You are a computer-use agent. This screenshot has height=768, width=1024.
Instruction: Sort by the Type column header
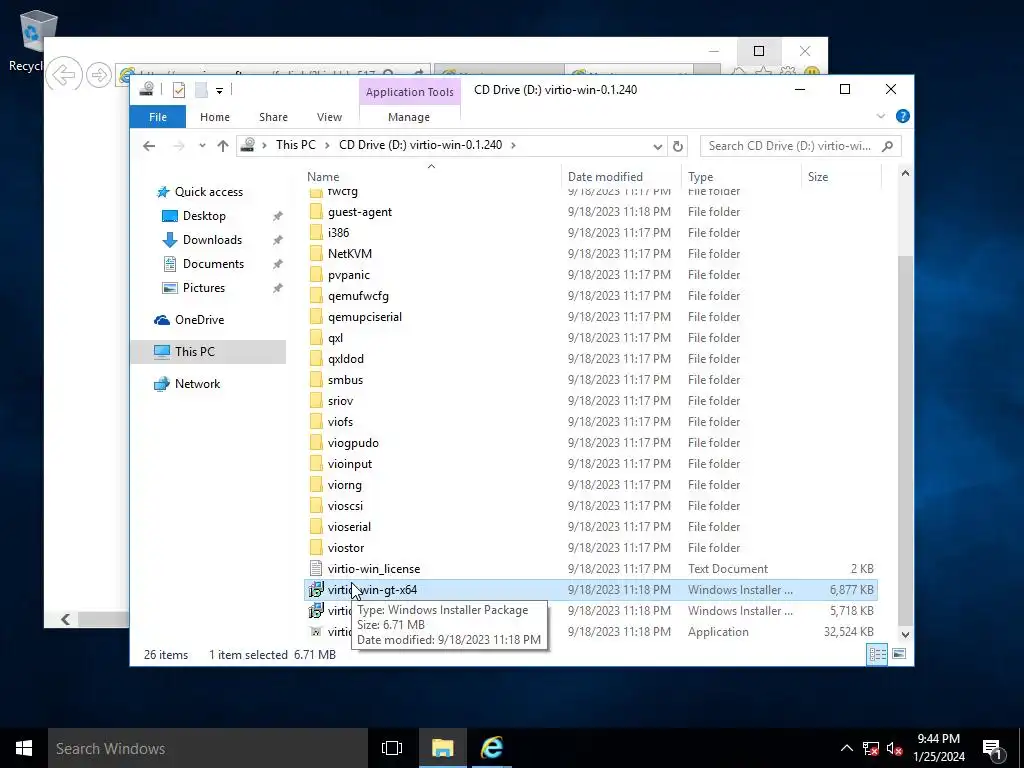[x=701, y=176]
